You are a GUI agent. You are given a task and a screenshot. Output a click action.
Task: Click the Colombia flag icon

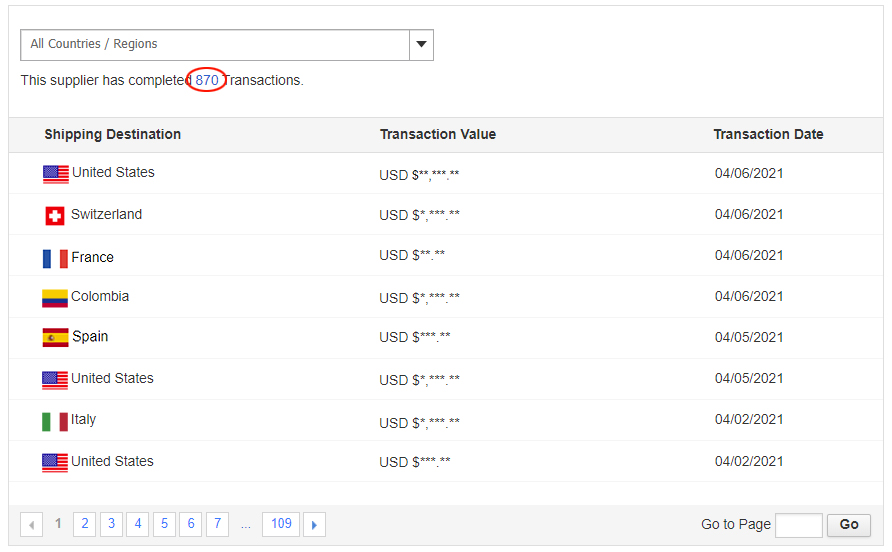pyautogui.click(x=55, y=298)
